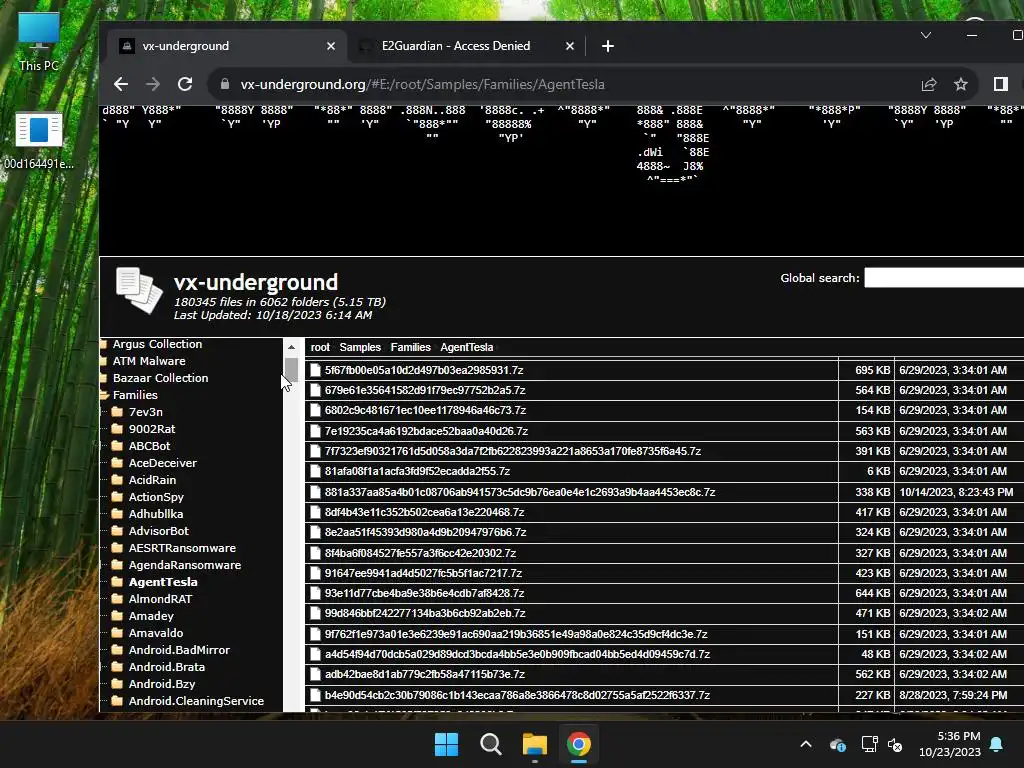
Task: Click AgentTesla in the breadcrumb
Action: coord(467,347)
